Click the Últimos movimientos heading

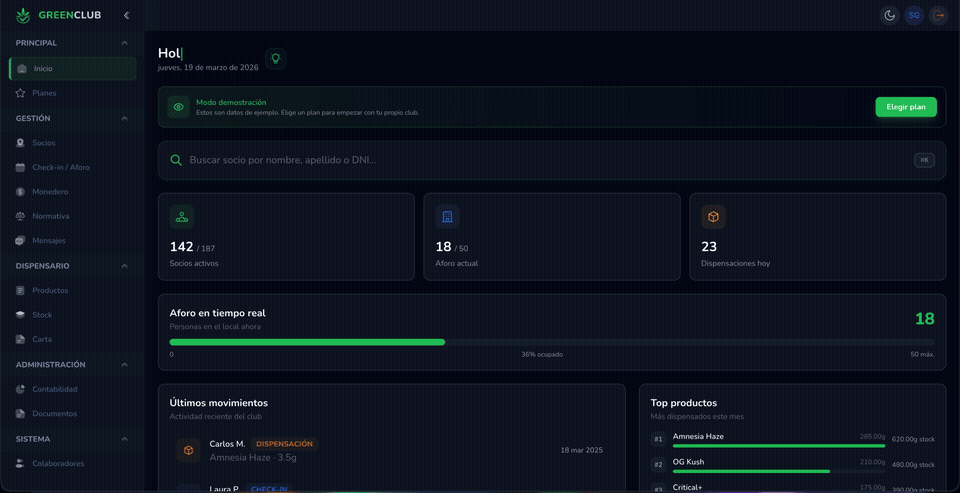click(219, 403)
